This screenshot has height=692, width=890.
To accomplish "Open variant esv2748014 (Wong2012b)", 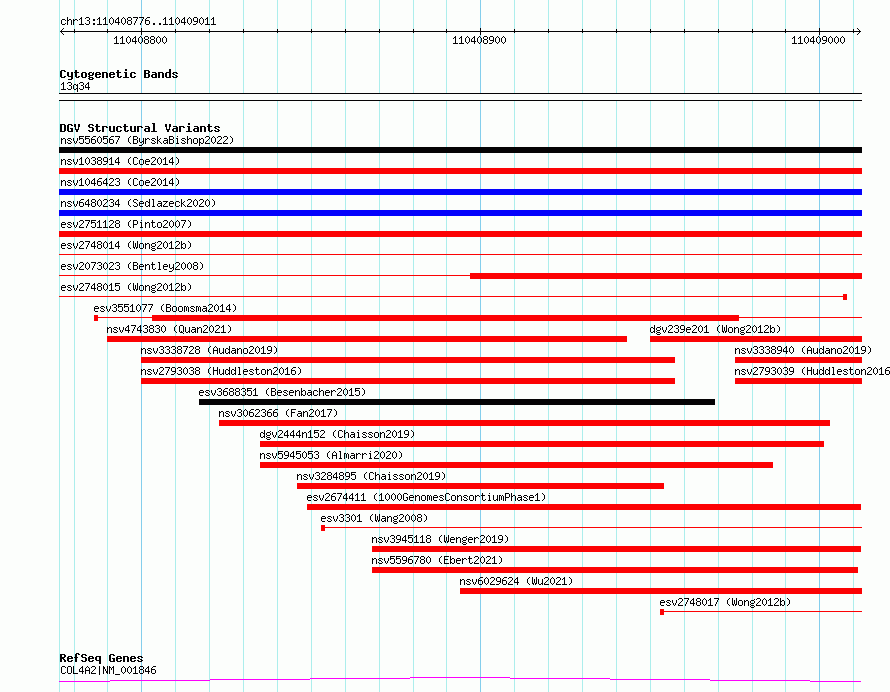I will click(x=126, y=245).
